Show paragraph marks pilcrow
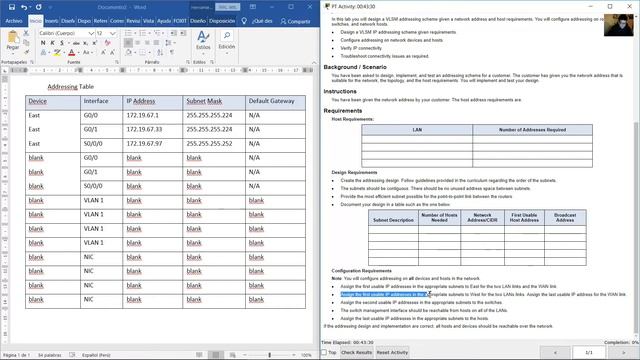Screen dimensions: 640x360 pos(172,53)
